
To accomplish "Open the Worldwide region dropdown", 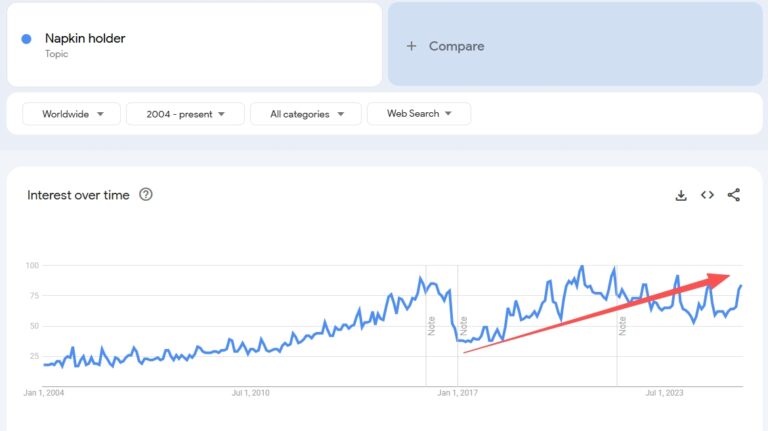I will (x=71, y=114).
